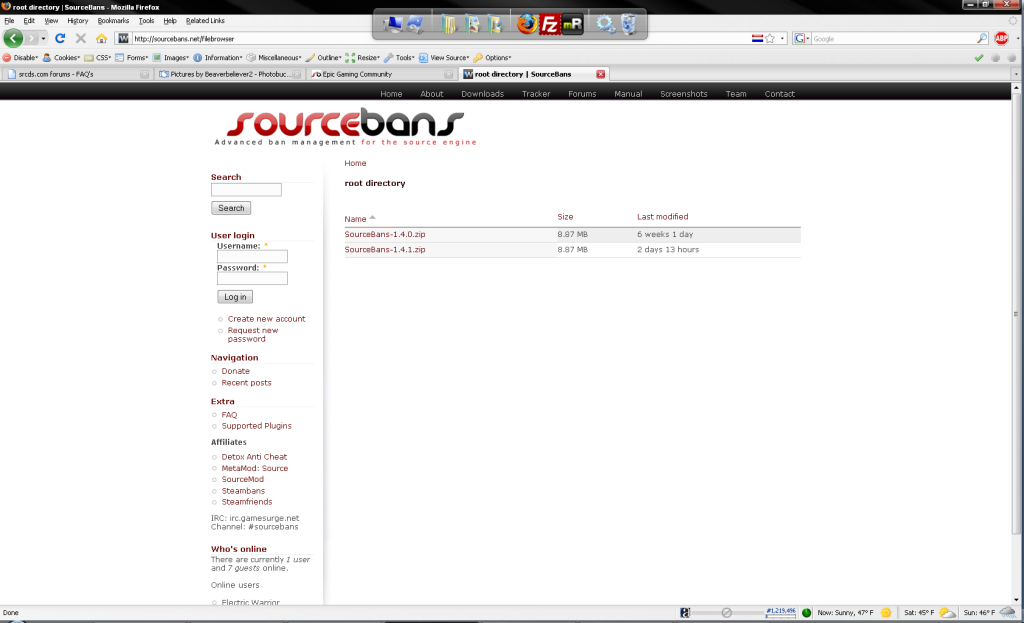The height and width of the screenshot is (623, 1024).
Task: Go to the browser home page icon
Action: coord(101,38)
